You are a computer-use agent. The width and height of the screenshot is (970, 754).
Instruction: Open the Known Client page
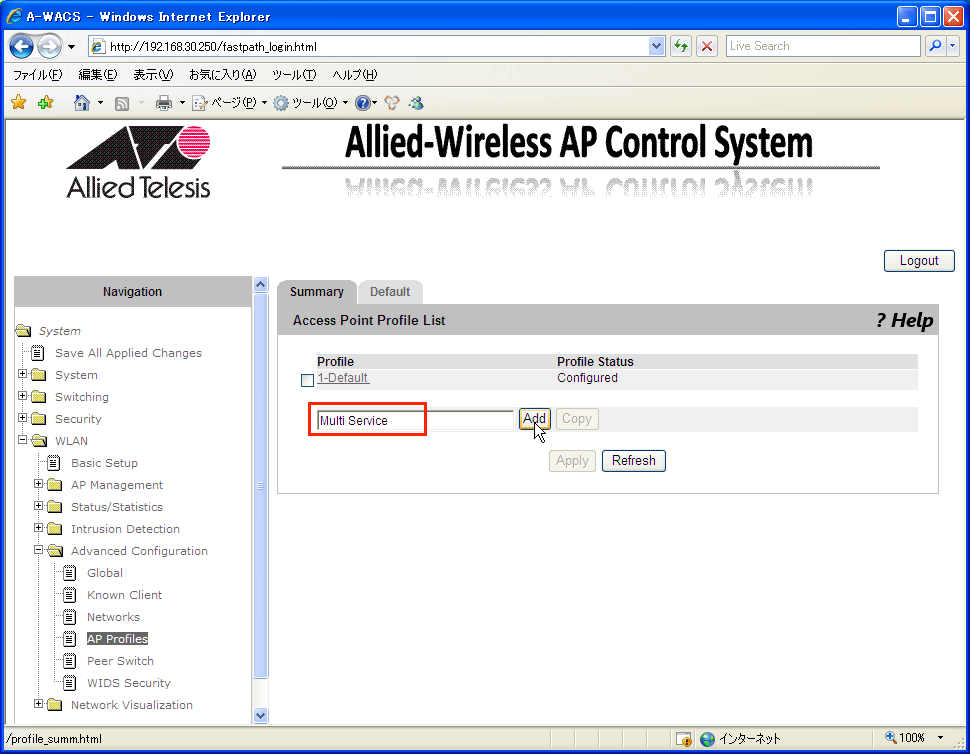coord(124,595)
